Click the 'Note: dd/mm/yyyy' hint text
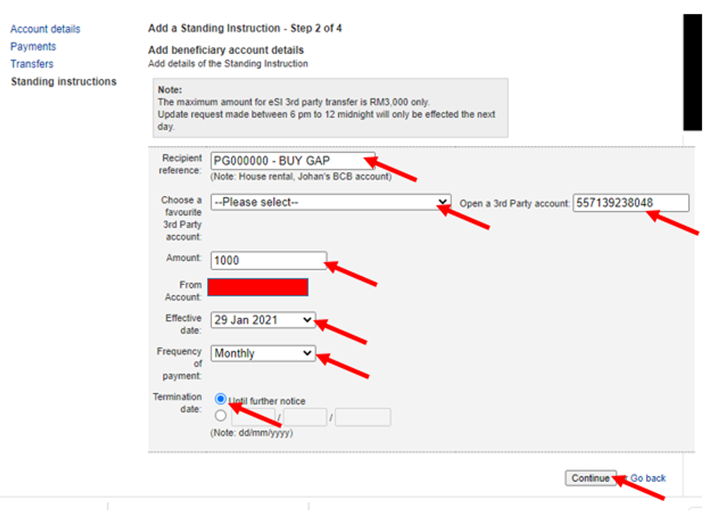The height and width of the screenshot is (521, 713). coord(251,433)
